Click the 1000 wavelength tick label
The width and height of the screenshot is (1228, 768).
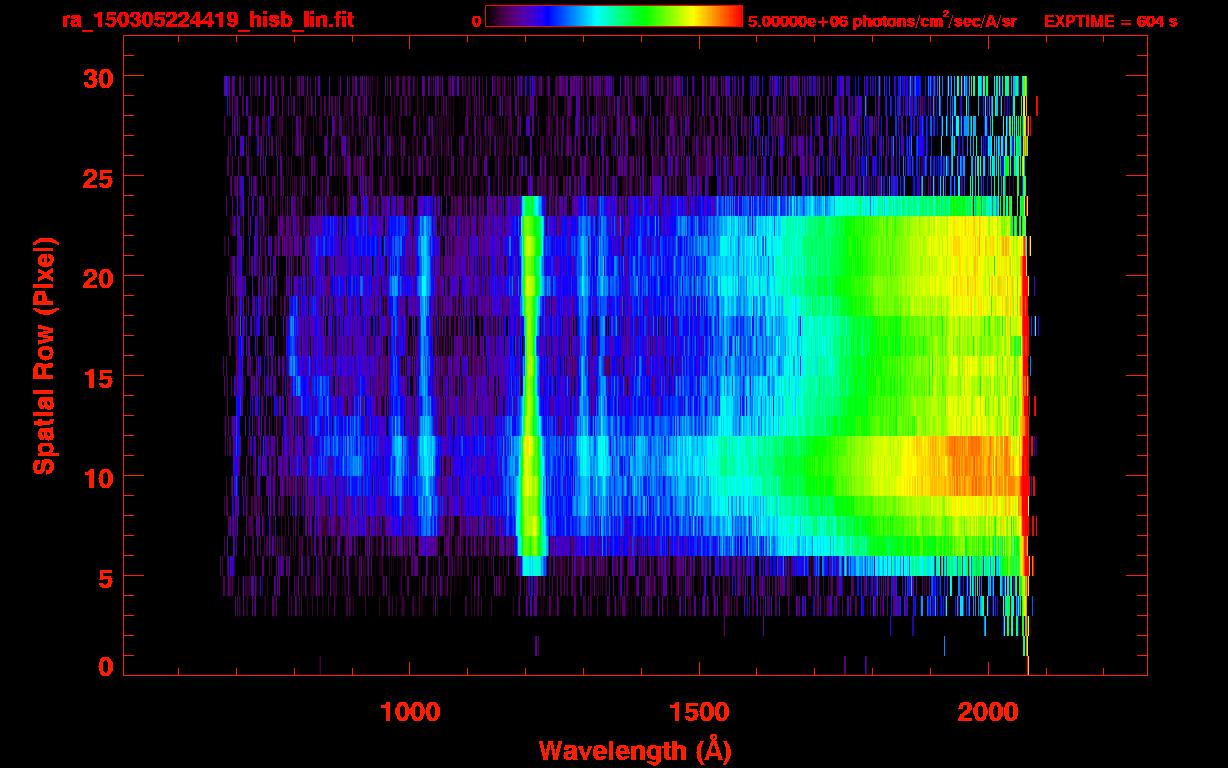(x=410, y=711)
